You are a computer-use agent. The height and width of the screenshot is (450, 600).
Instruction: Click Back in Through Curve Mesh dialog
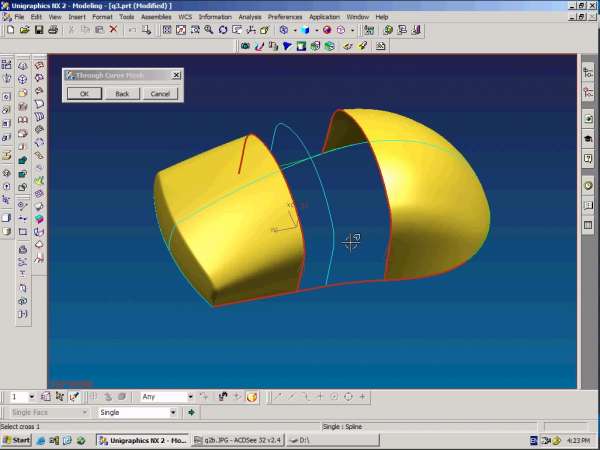(x=122, y=94)
